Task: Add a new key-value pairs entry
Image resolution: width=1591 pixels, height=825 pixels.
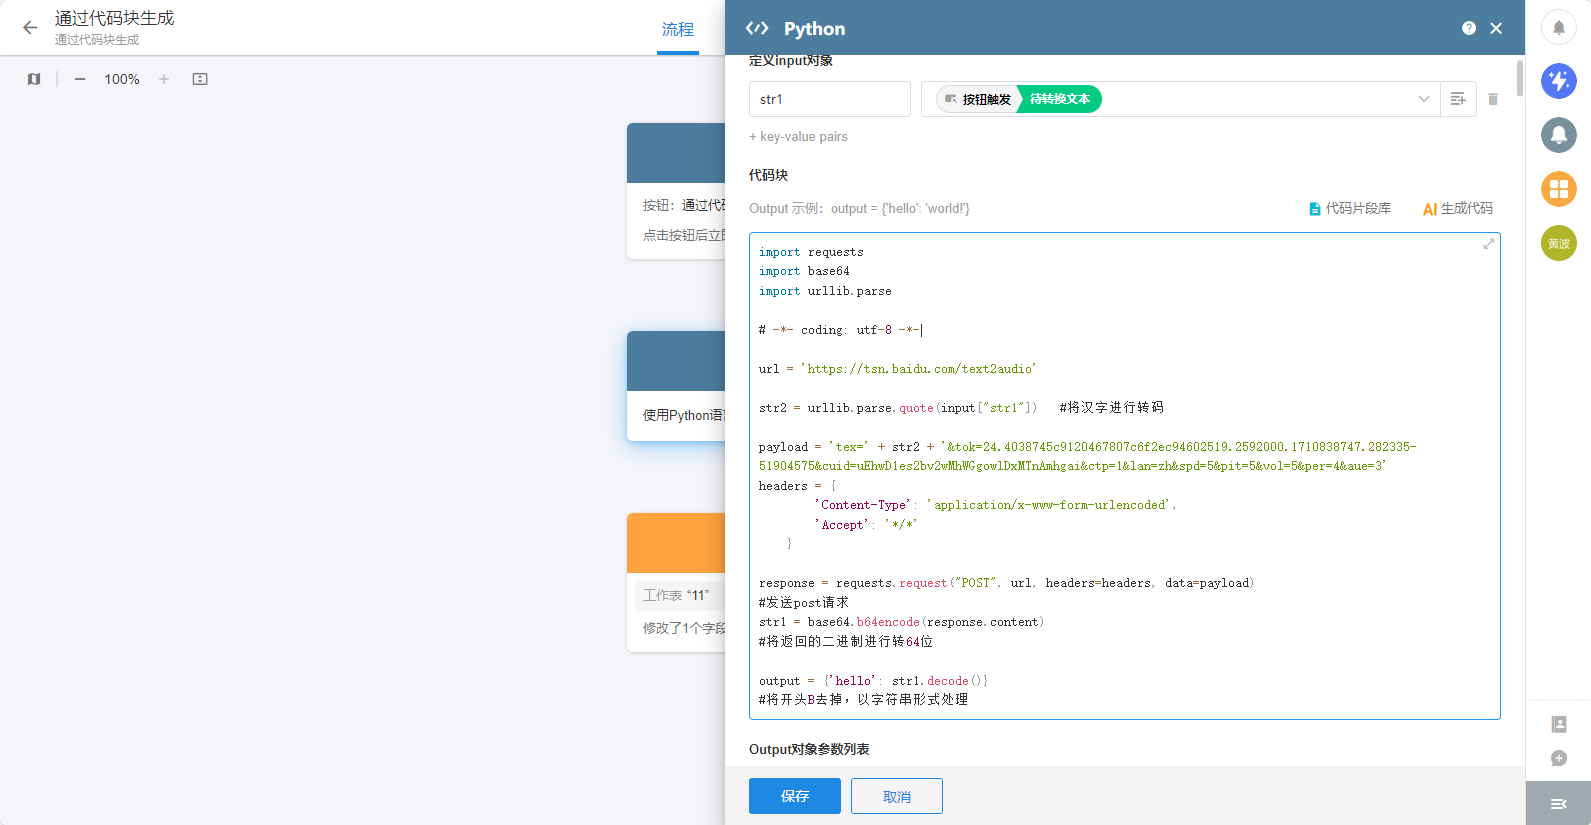Action: (798, 137)
